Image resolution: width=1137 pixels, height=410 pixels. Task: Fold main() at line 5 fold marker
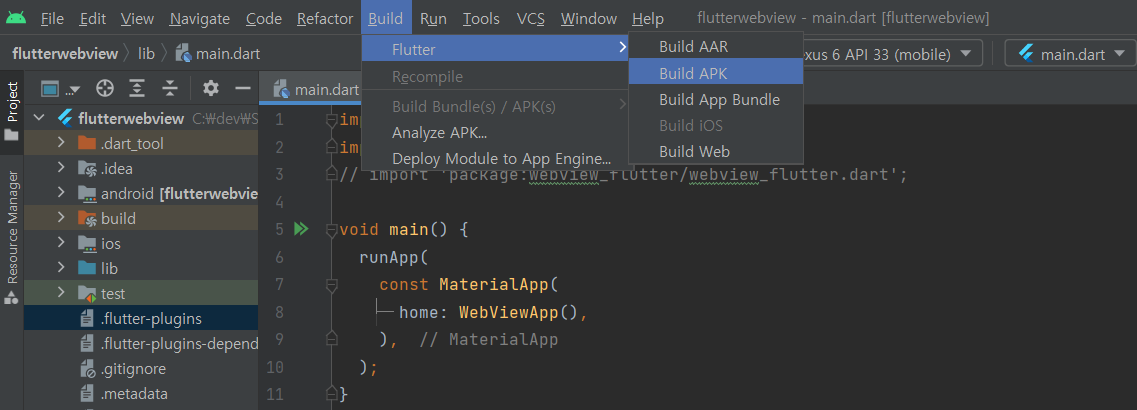click(331, 229)
